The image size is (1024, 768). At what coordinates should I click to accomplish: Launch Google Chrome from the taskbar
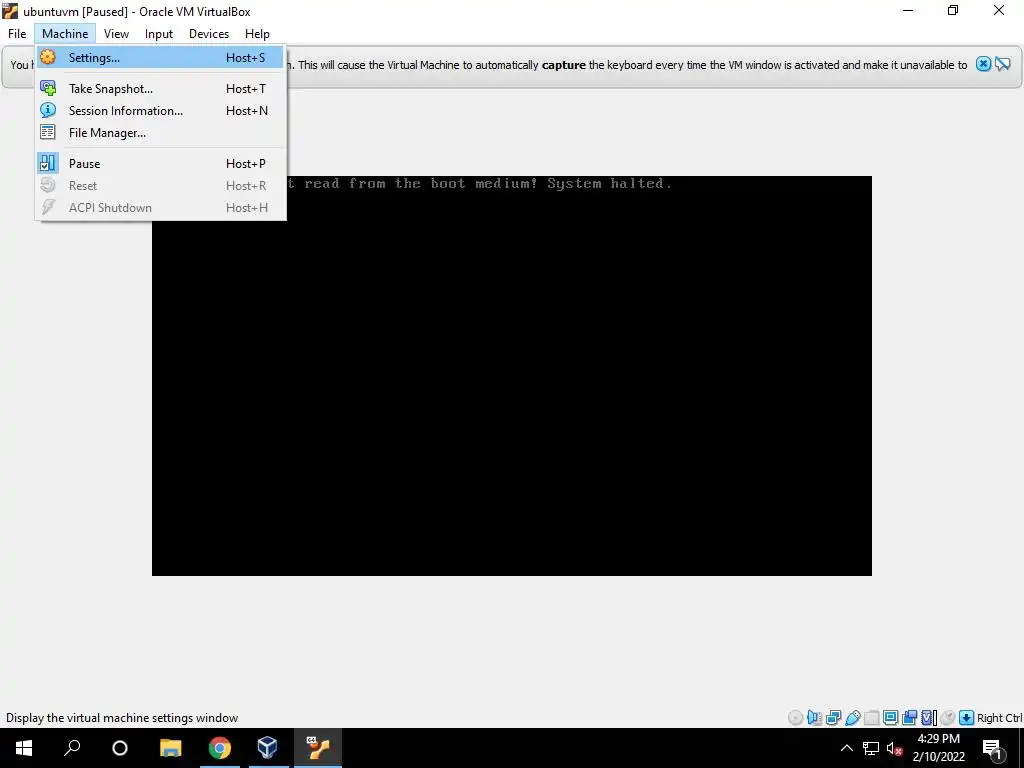219,748
